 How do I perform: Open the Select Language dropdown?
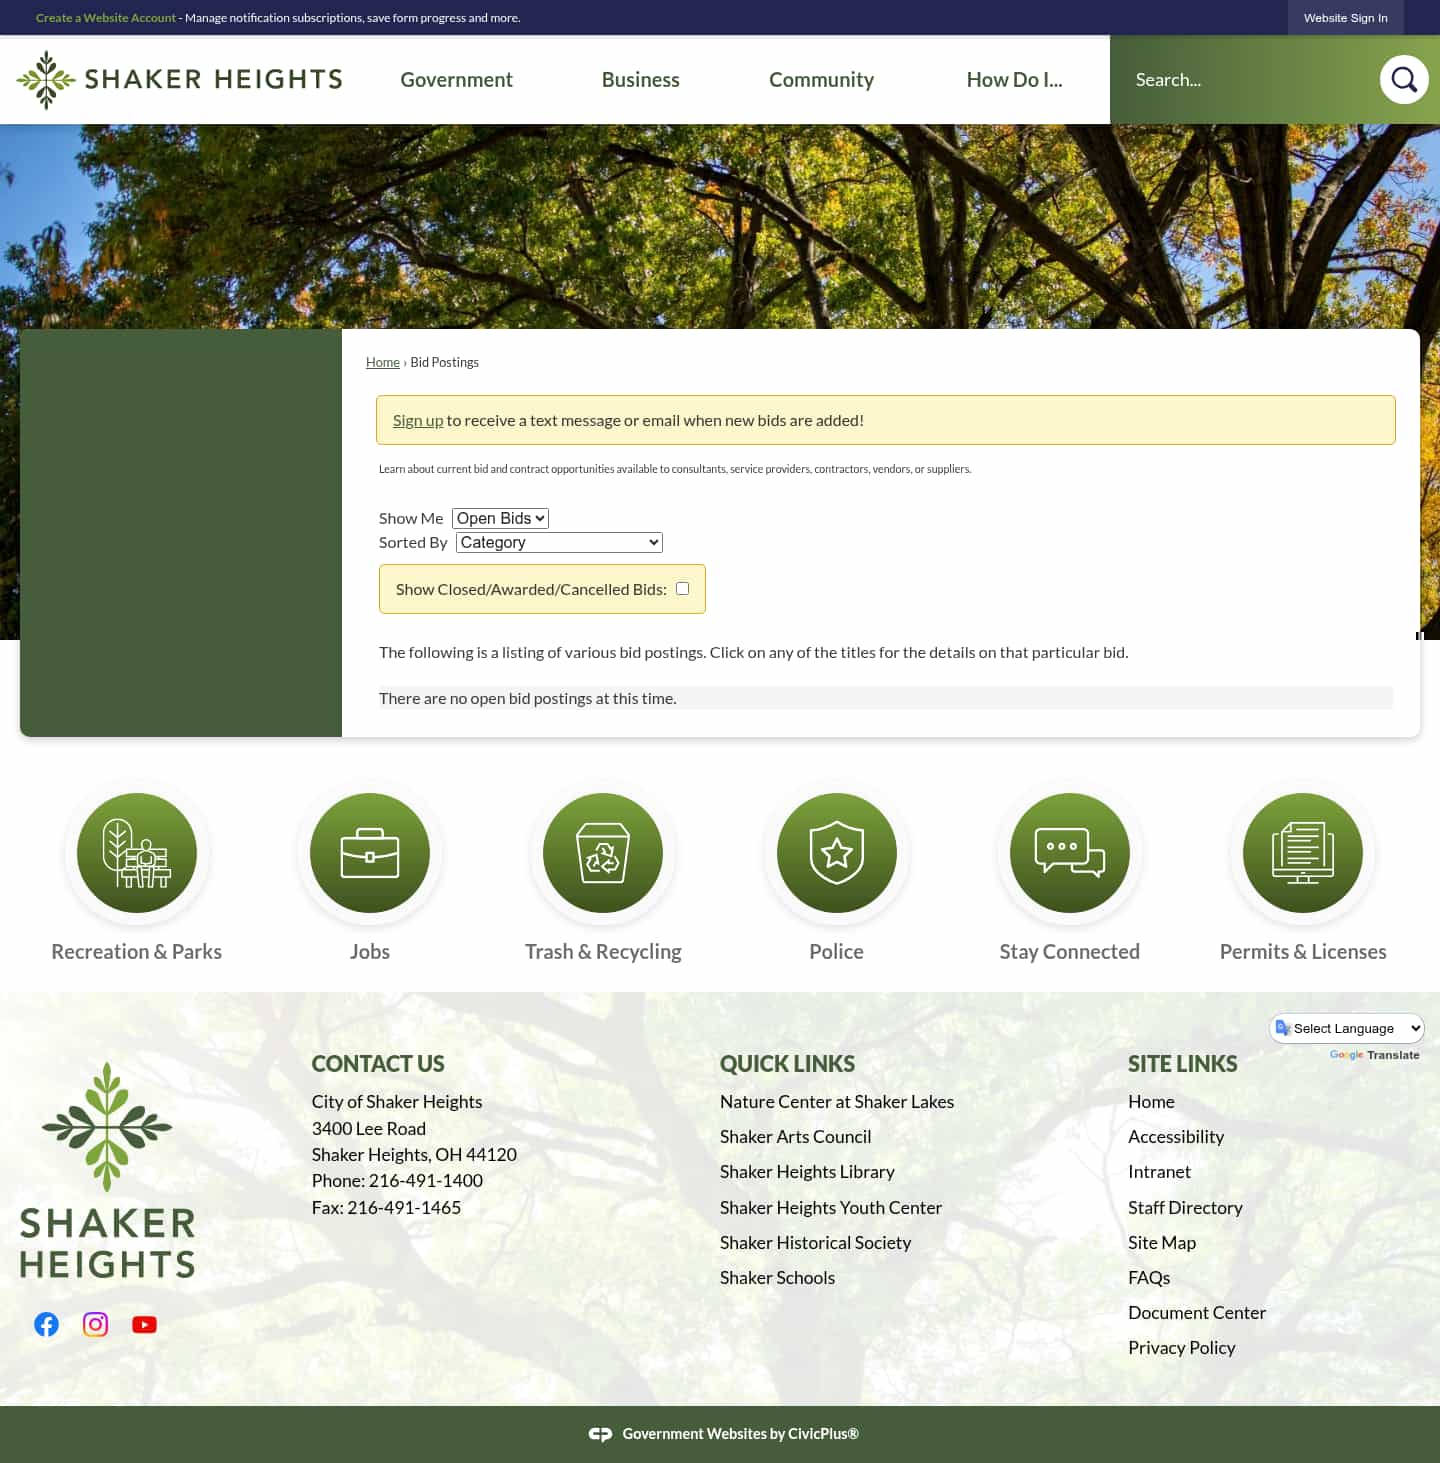click(x=1347, y=1028)
